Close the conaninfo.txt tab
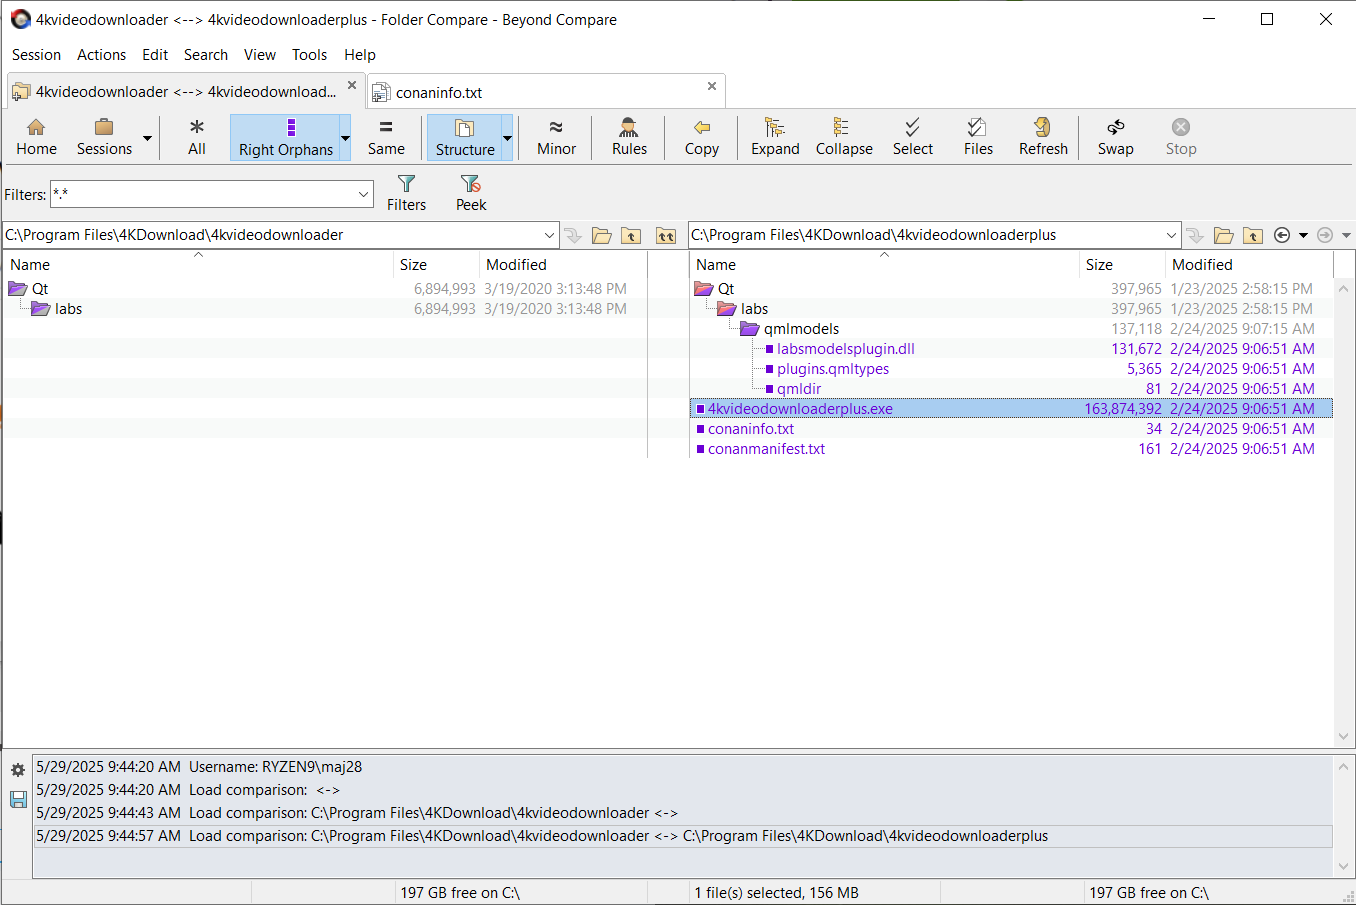The image size is (1356, 905). [x=712, y=86]
